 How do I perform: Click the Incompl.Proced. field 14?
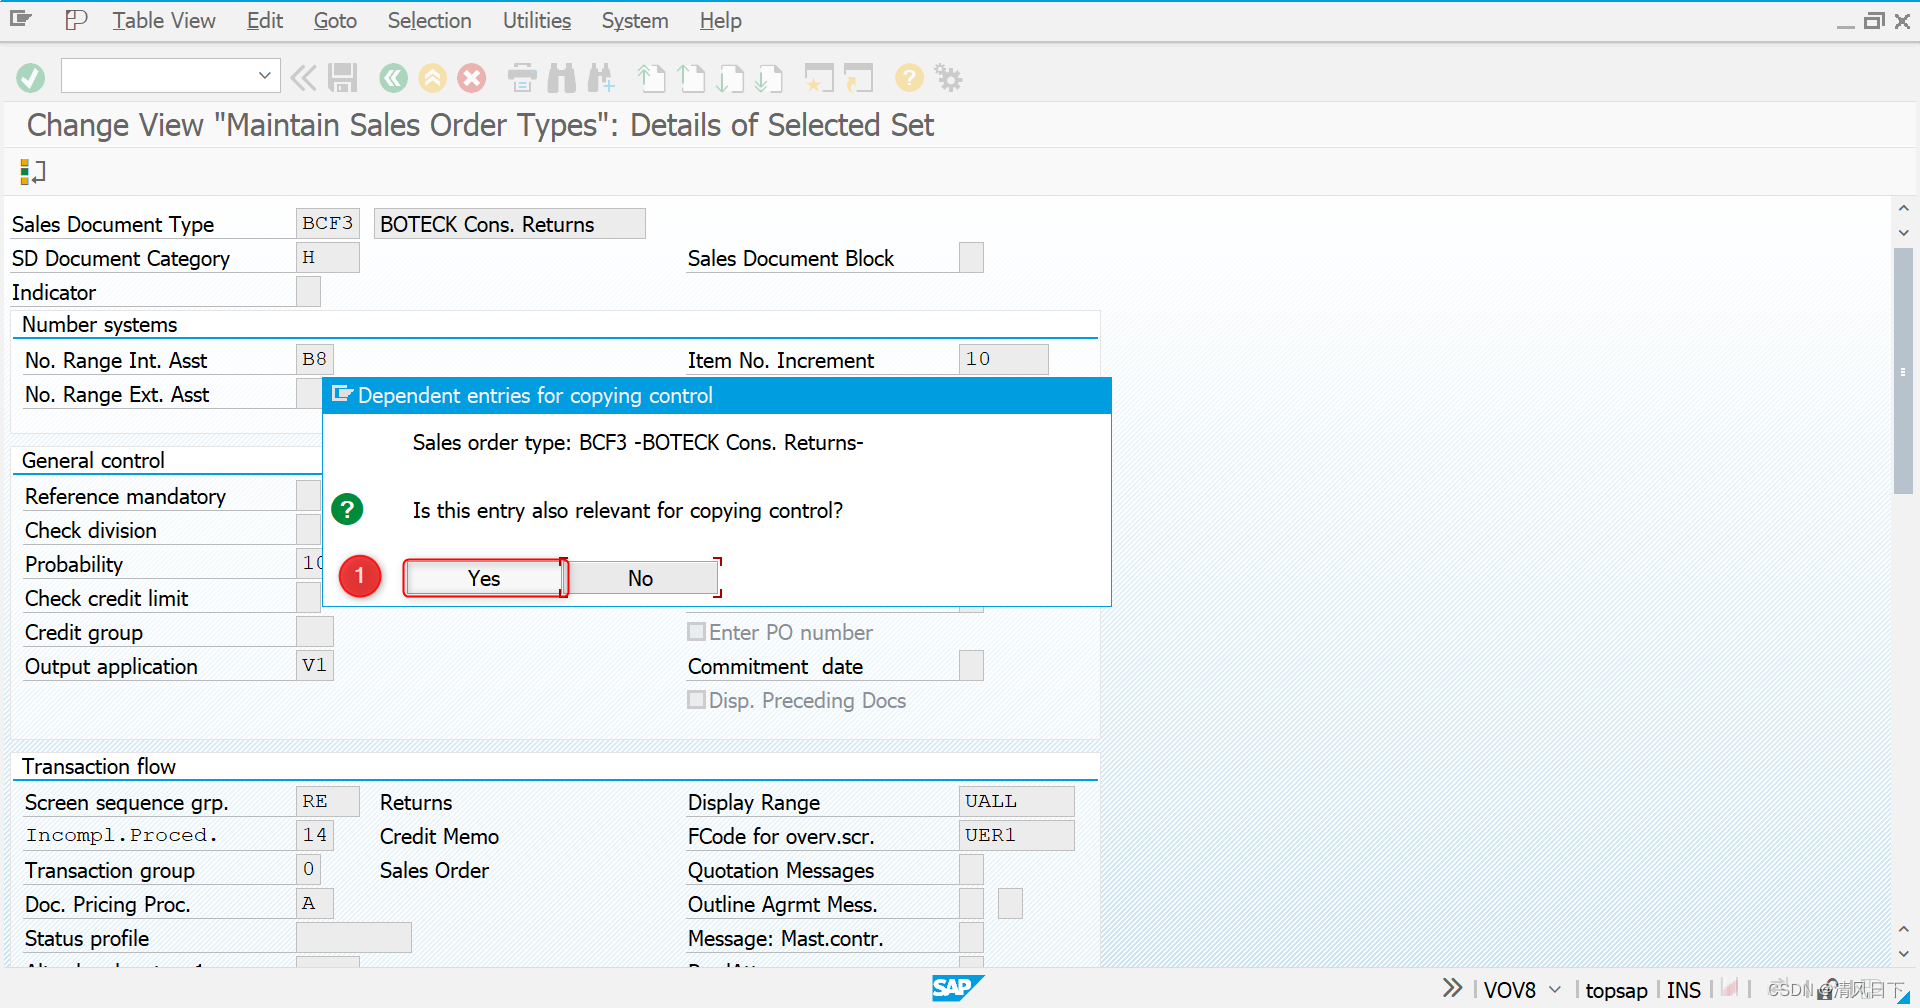tap(315, 836)
